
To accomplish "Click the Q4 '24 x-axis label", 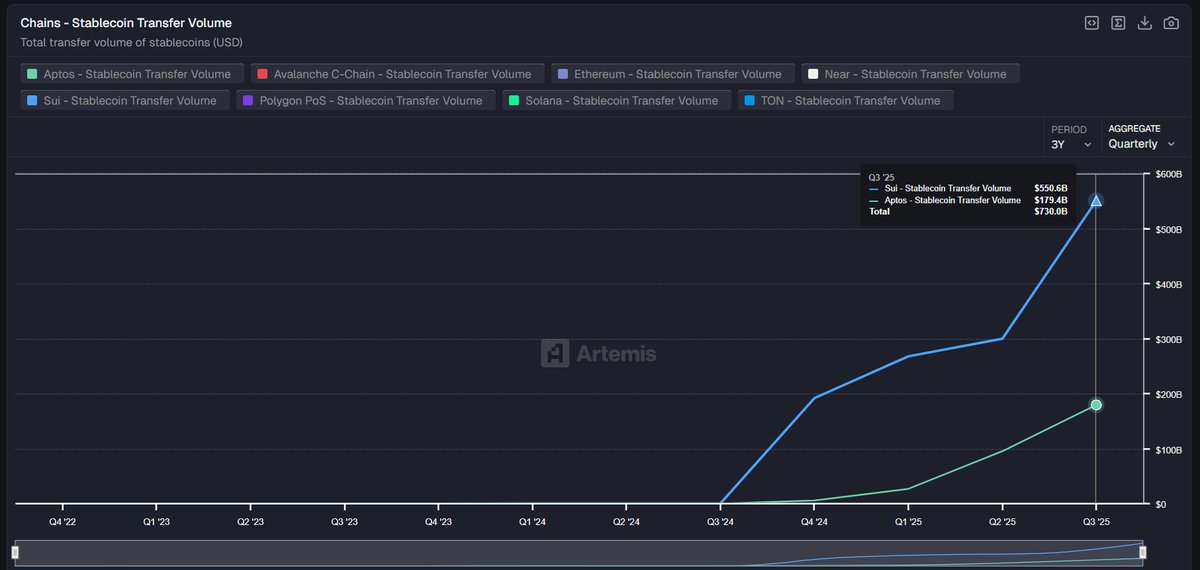I will tap(814, 522).
